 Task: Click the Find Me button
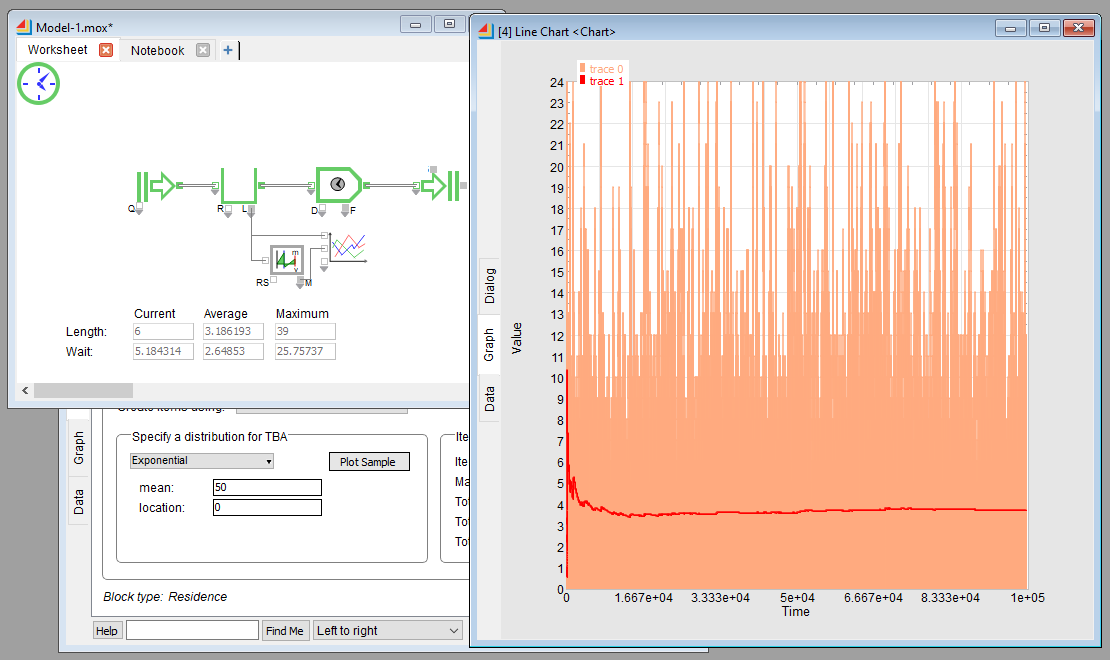(x=284, y=631)
